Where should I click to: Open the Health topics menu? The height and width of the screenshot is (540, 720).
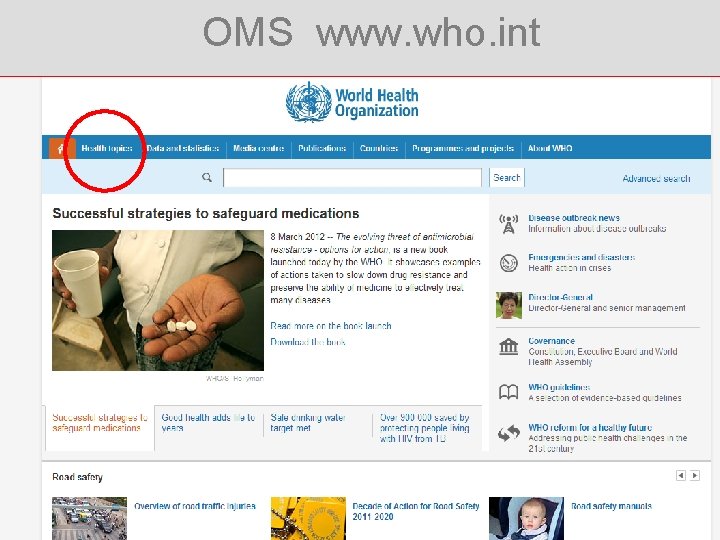tap(107, 148)
